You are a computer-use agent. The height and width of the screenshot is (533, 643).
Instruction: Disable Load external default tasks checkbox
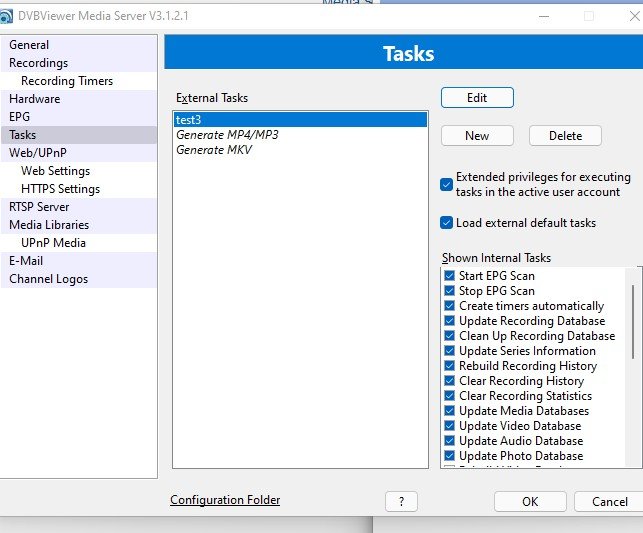(447, 223)
